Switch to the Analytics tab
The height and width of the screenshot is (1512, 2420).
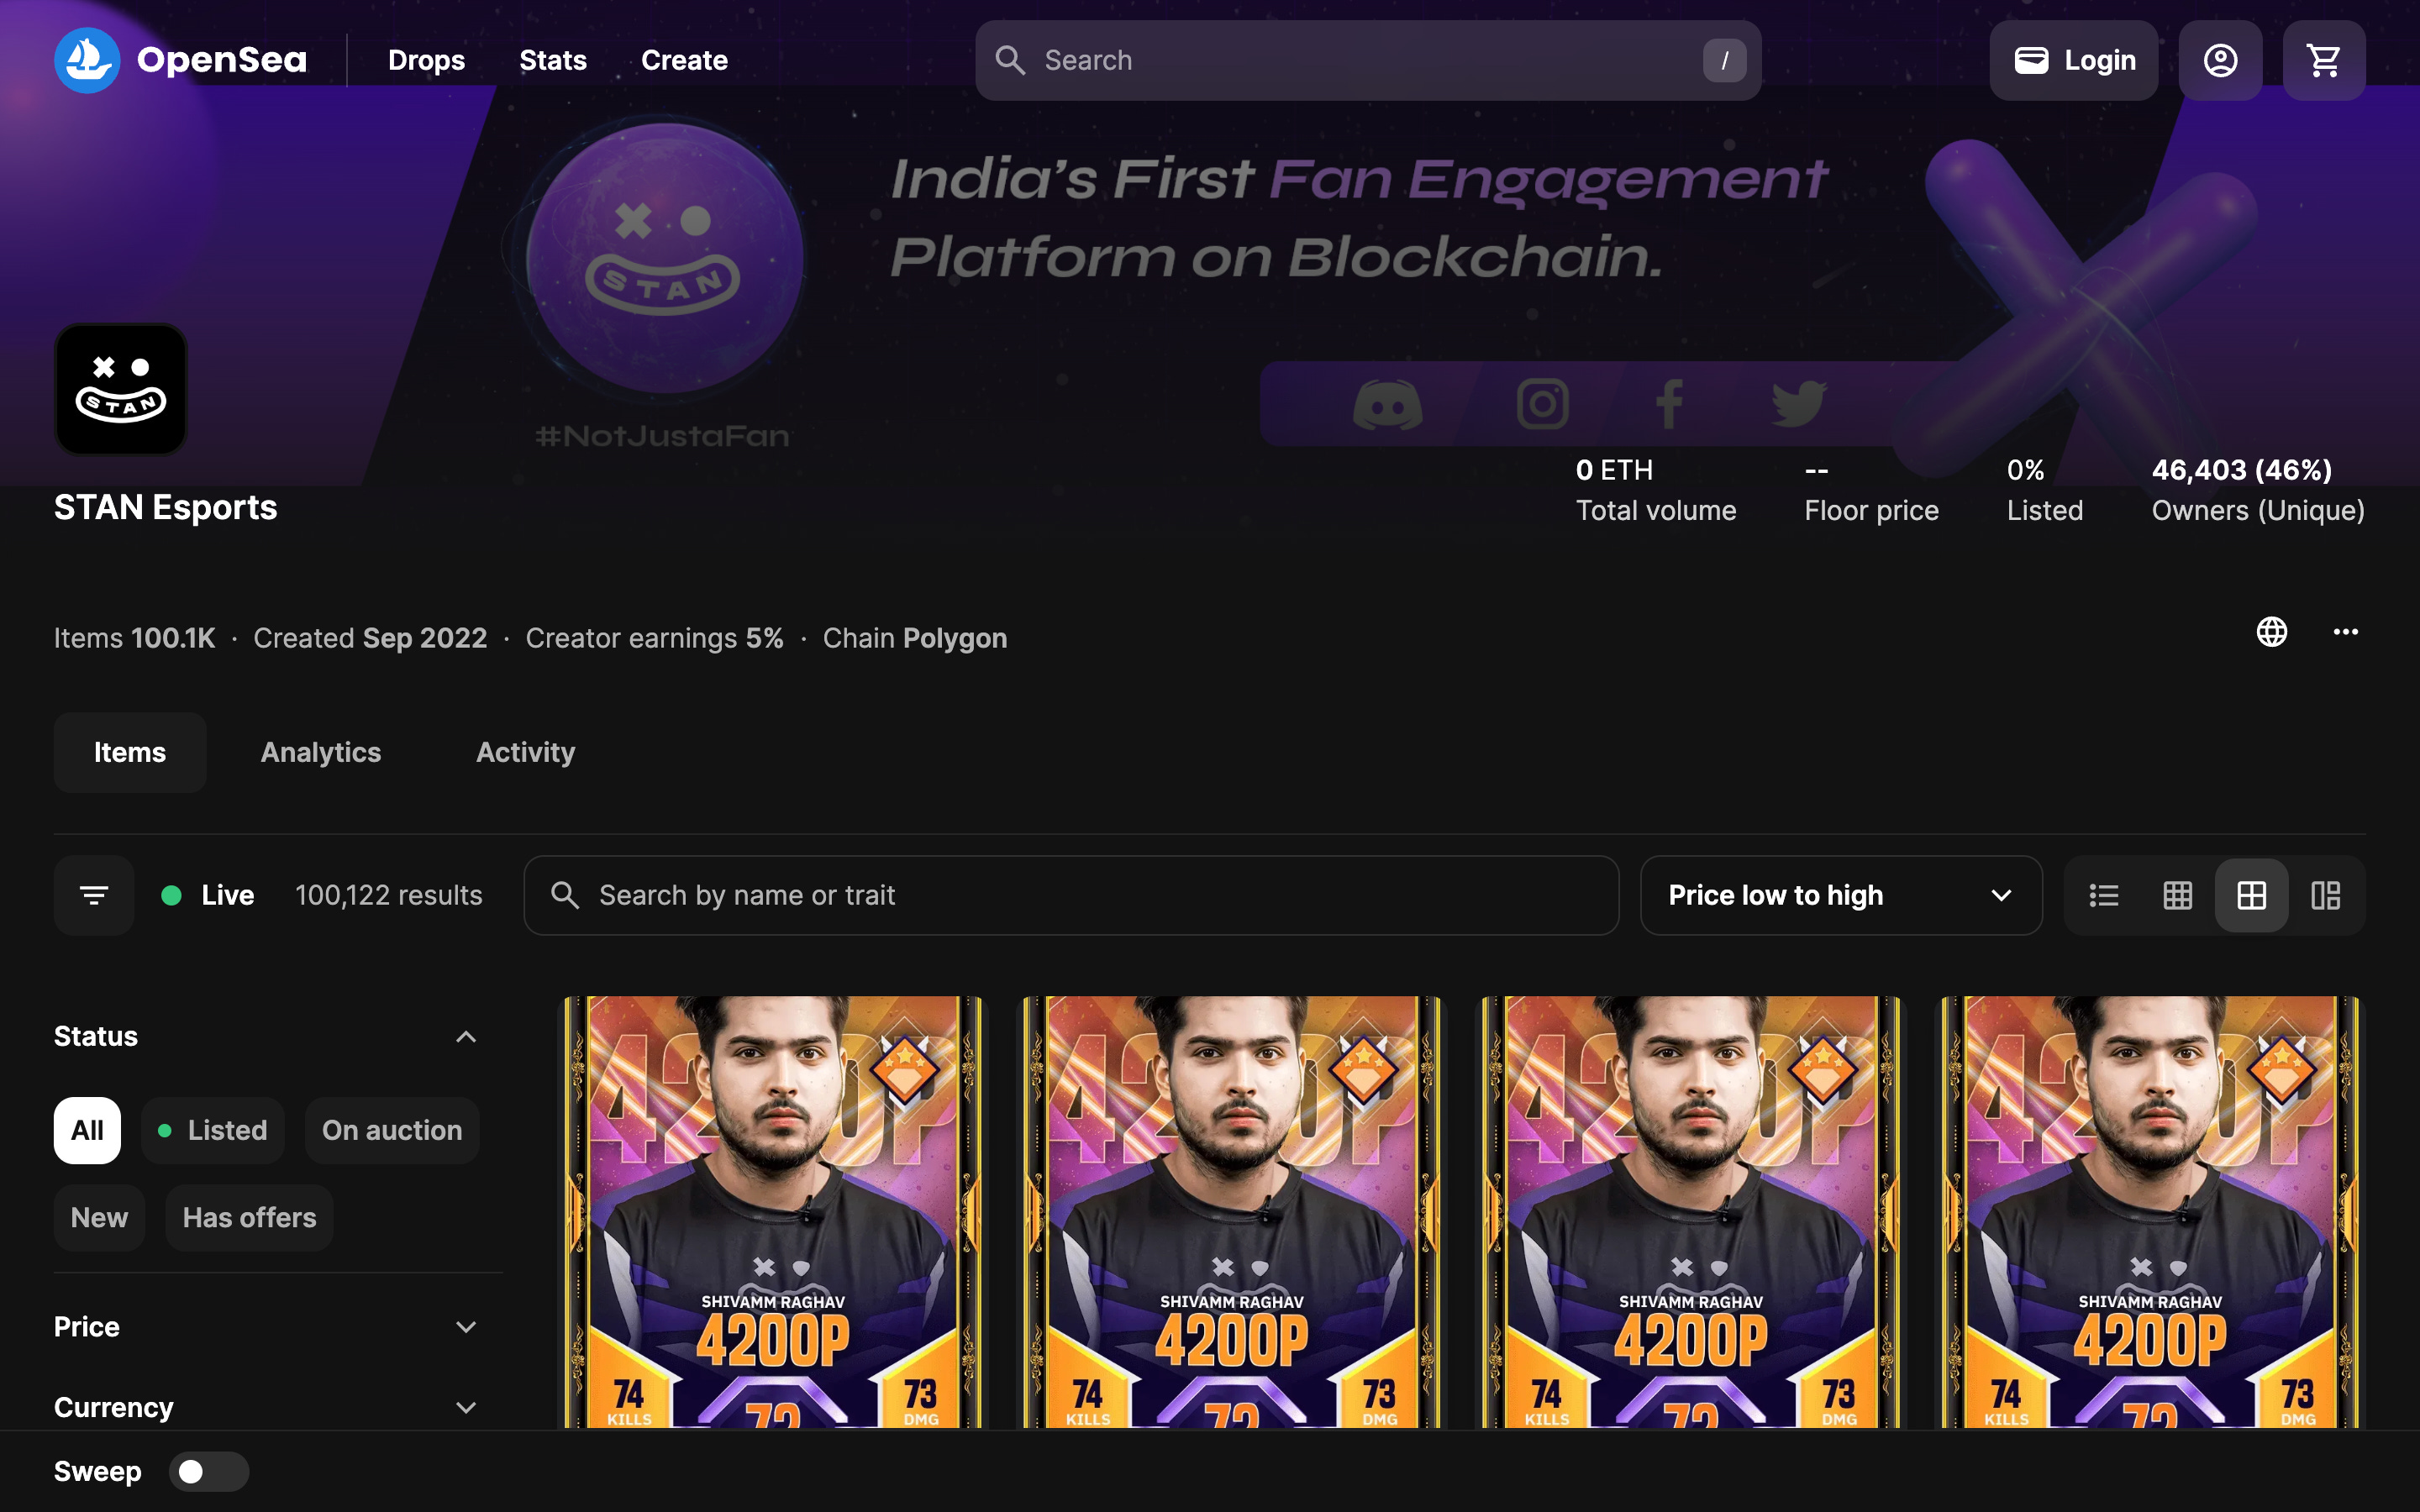321,752
